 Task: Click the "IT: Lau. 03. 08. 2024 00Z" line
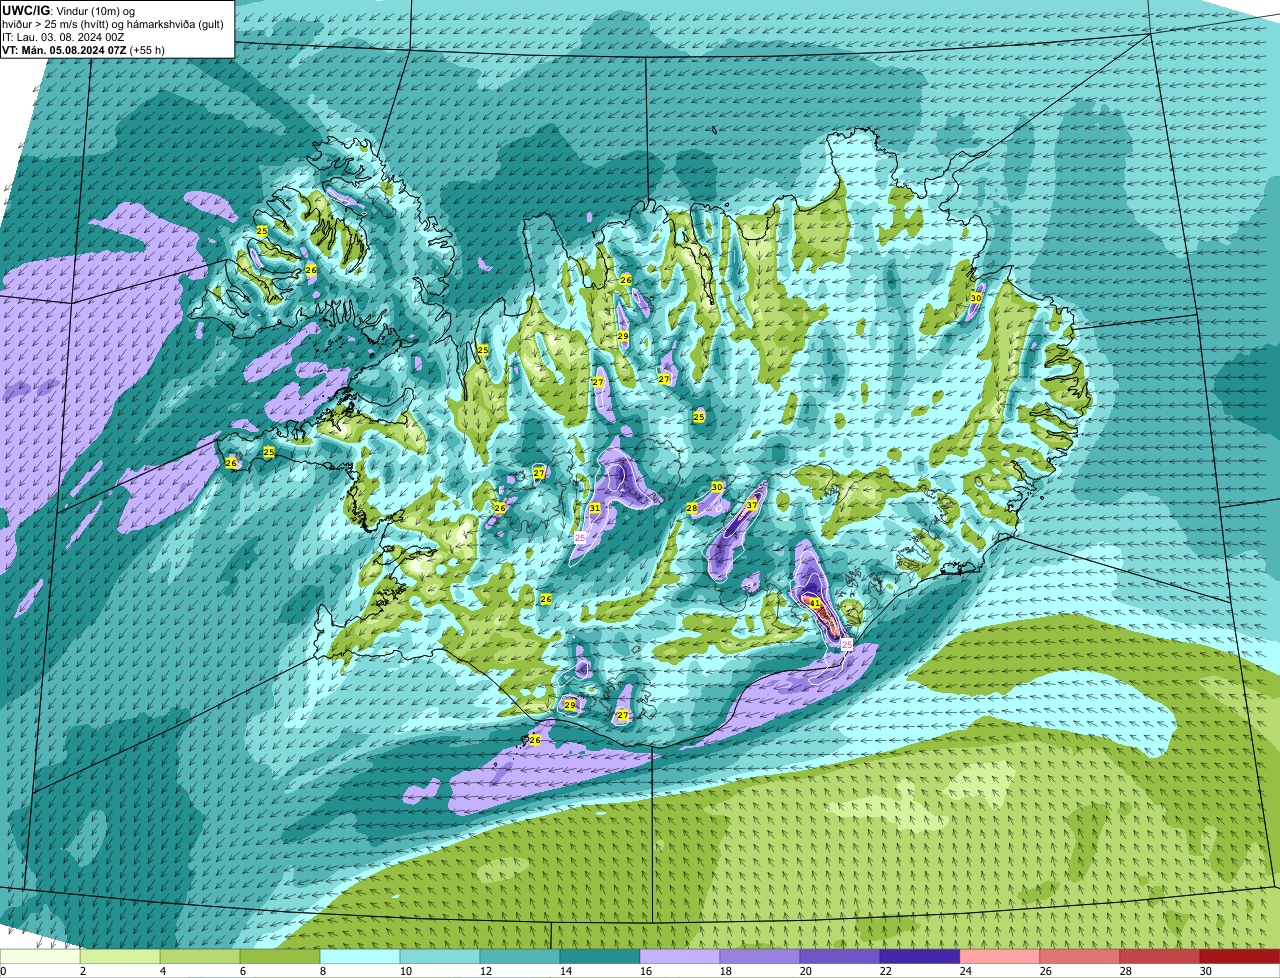(63, 36)
